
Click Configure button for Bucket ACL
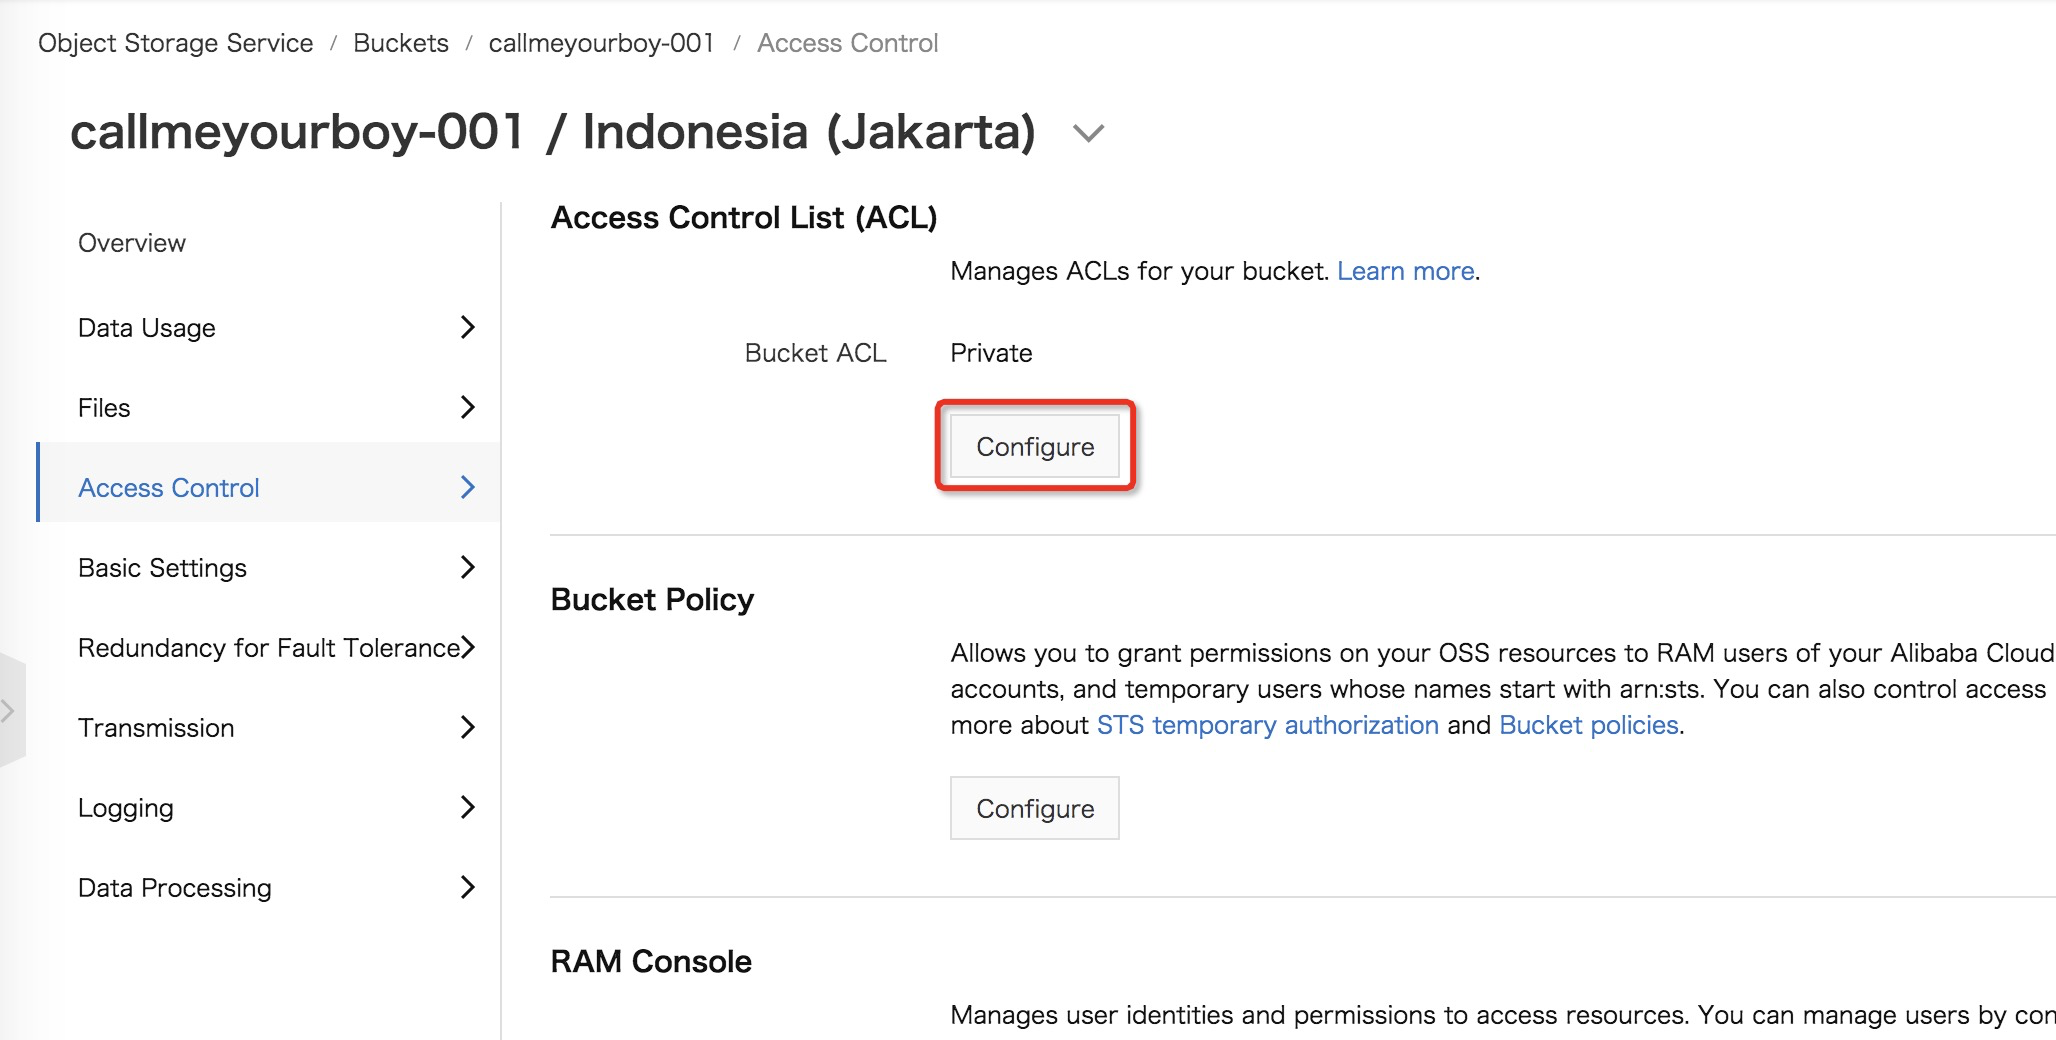coord(1035,447)
